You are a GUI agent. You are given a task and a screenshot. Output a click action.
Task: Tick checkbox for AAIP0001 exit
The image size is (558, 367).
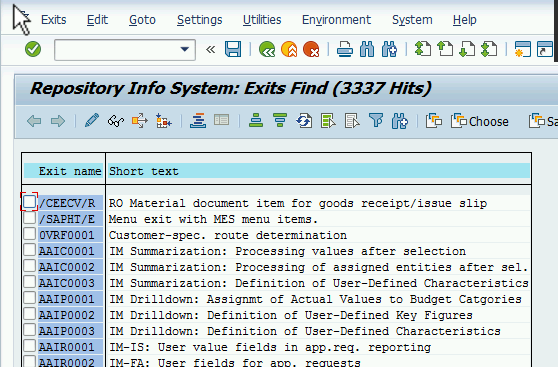(x=29, y=298)
